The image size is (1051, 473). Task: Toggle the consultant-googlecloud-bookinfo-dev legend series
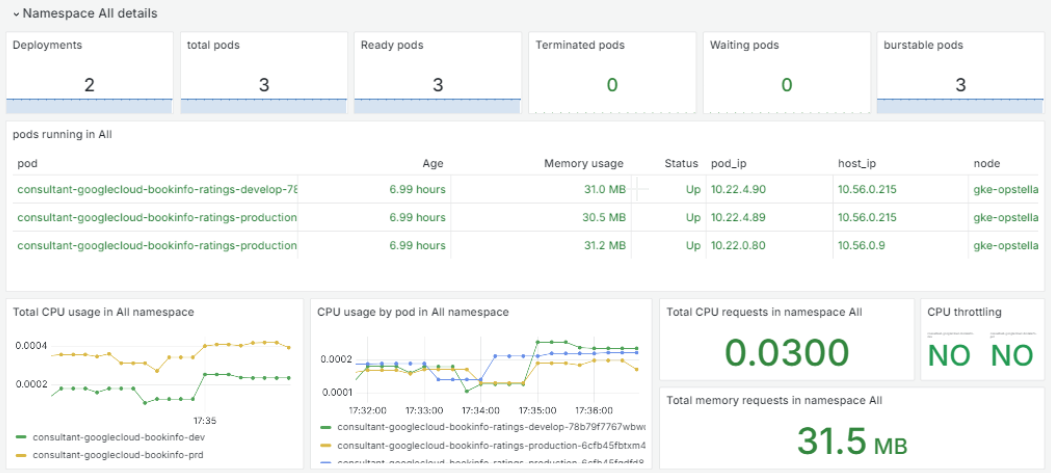(x=119, y=437)
